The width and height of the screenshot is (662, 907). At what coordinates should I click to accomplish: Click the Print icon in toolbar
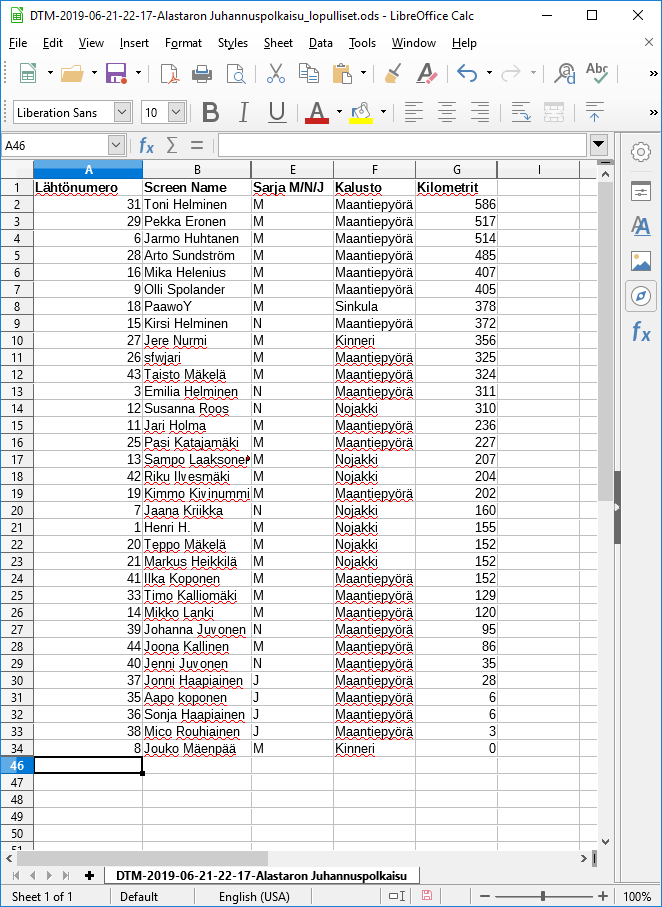pos(202,73)
